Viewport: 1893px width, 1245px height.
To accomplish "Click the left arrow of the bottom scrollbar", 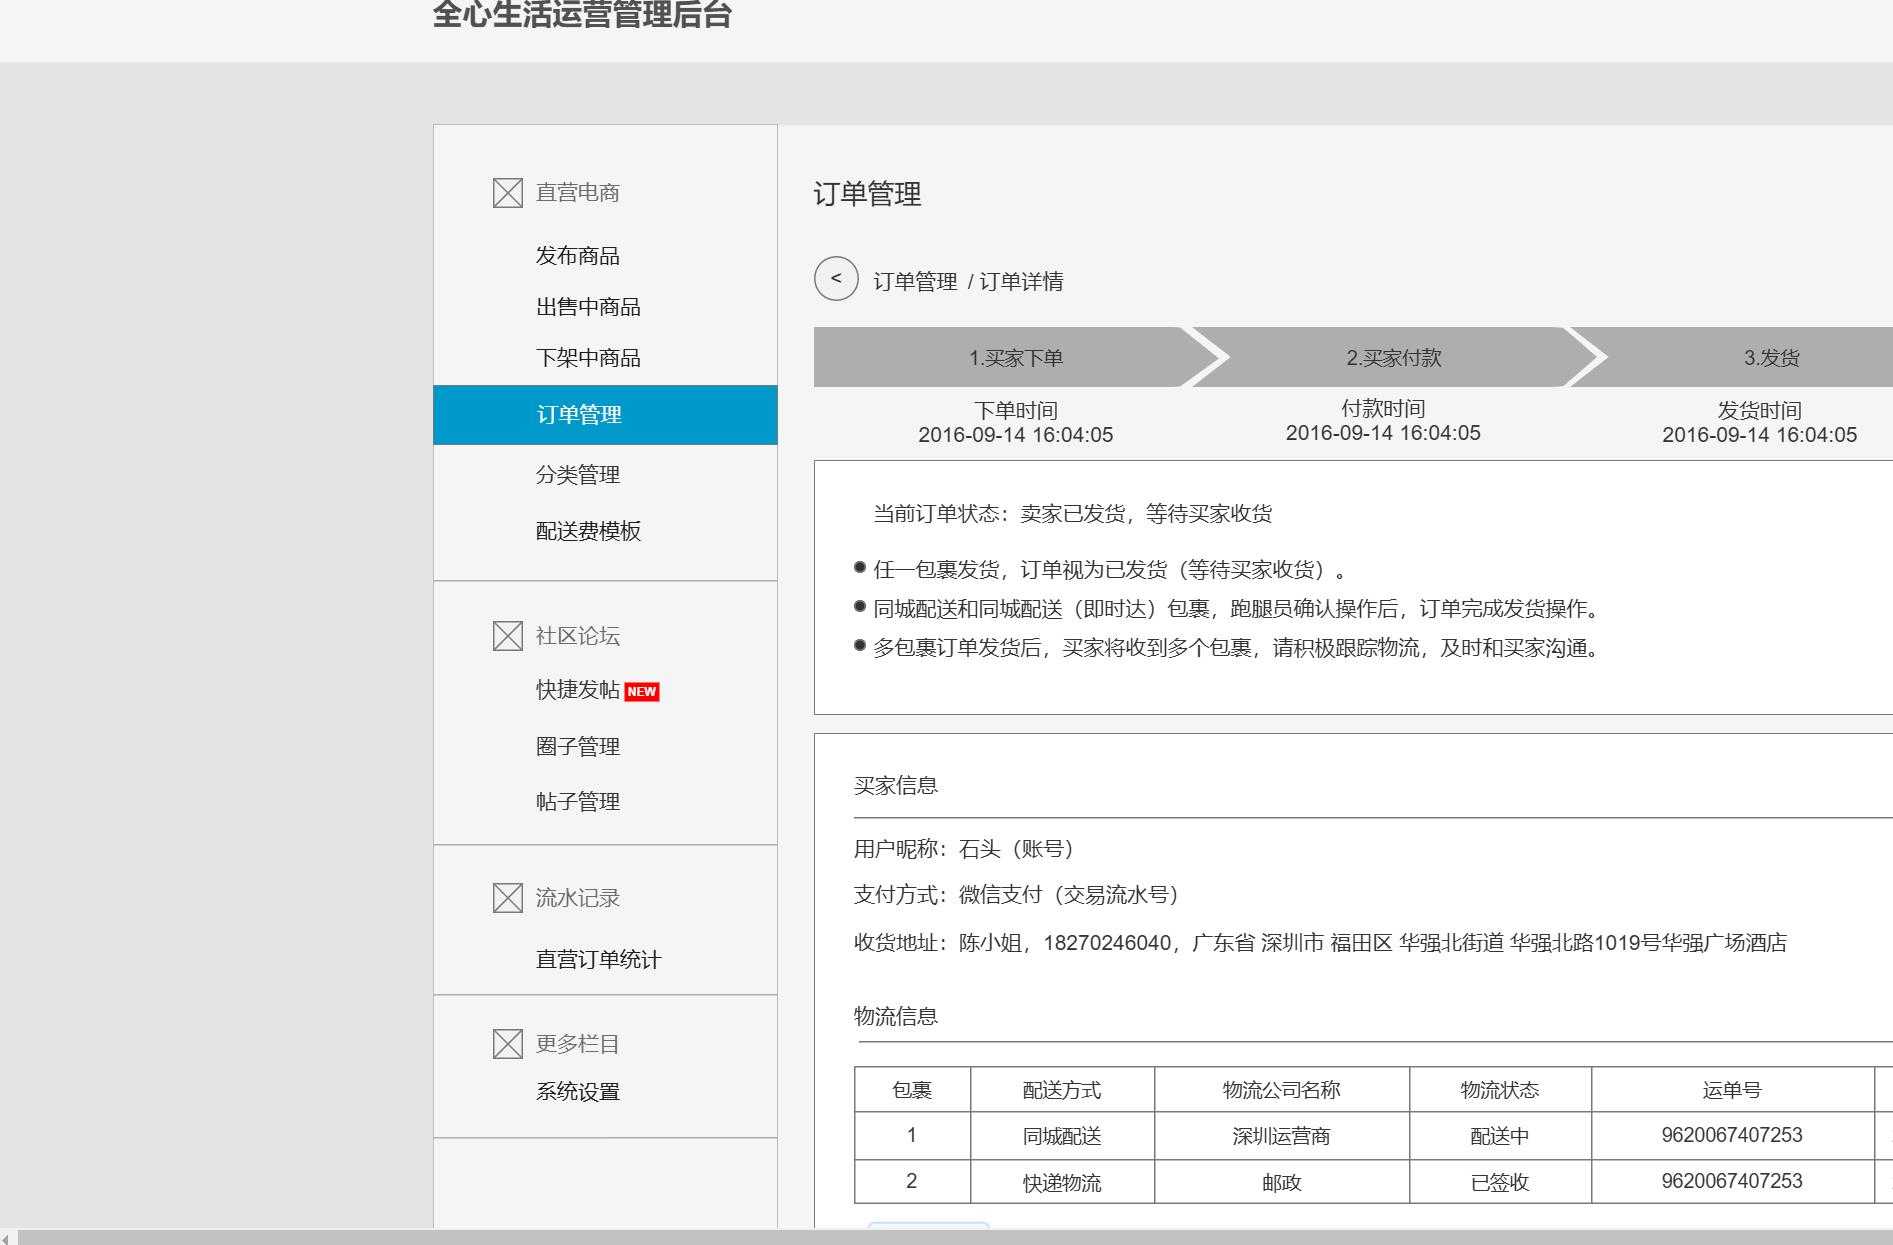I will click(x=8, y=1236).
